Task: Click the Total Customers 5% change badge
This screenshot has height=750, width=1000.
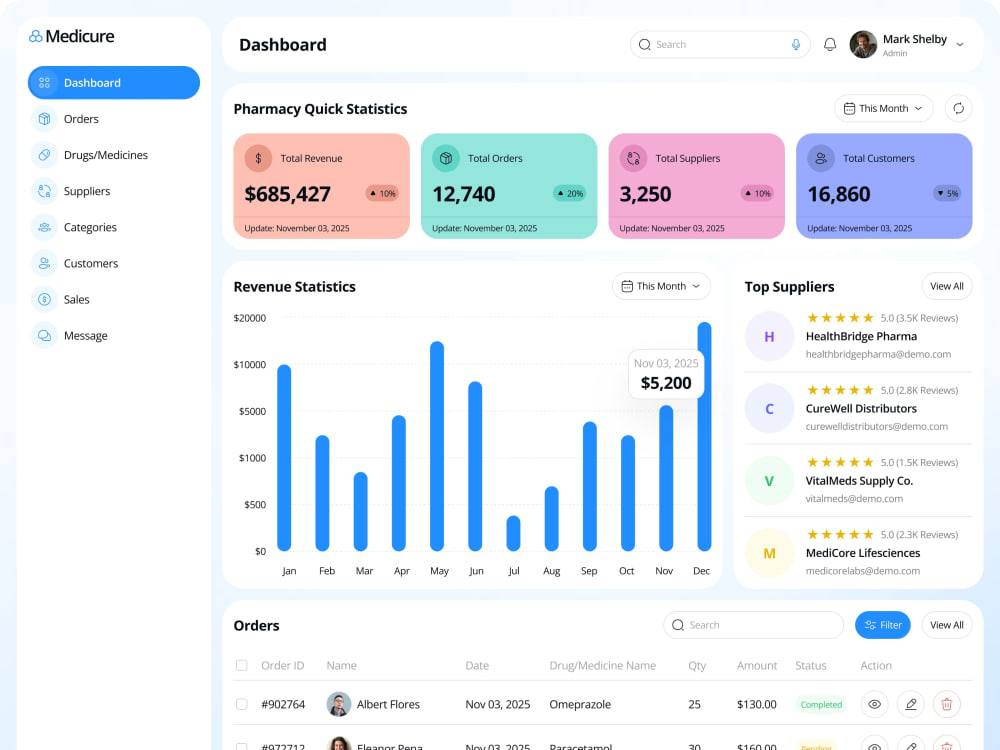Action: coord(946,193)
